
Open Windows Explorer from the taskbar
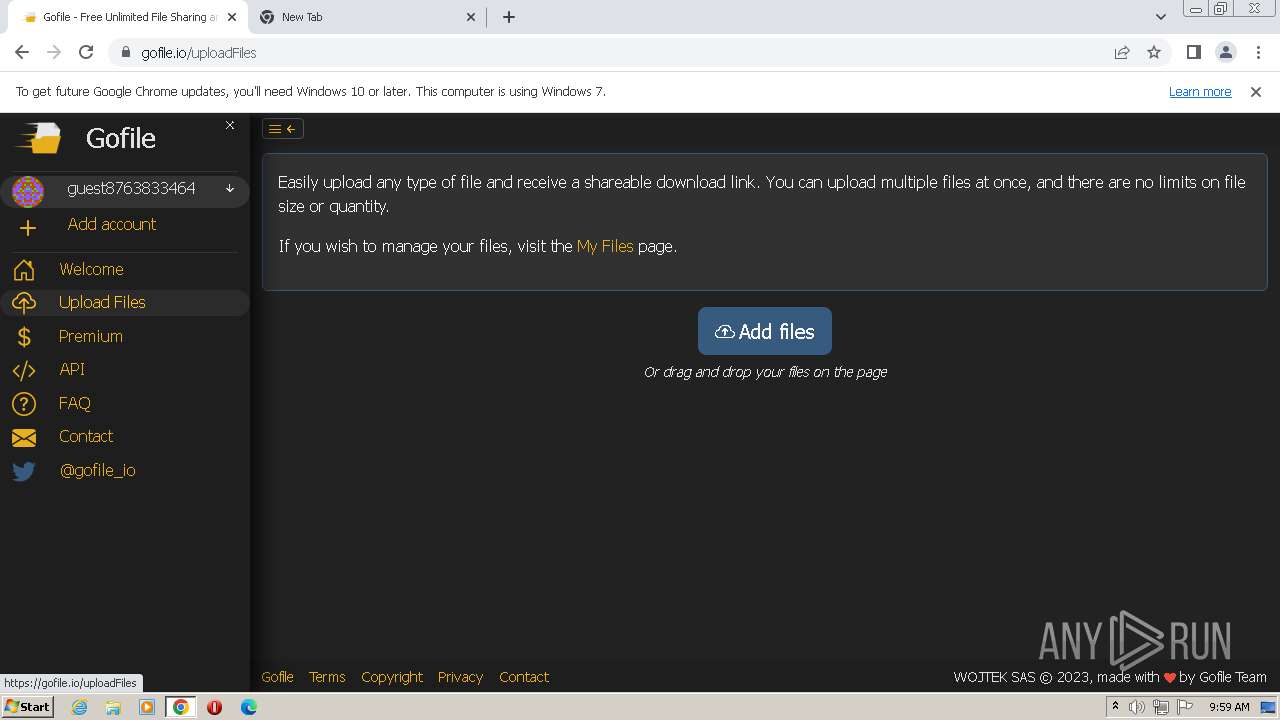coord(113,707)
